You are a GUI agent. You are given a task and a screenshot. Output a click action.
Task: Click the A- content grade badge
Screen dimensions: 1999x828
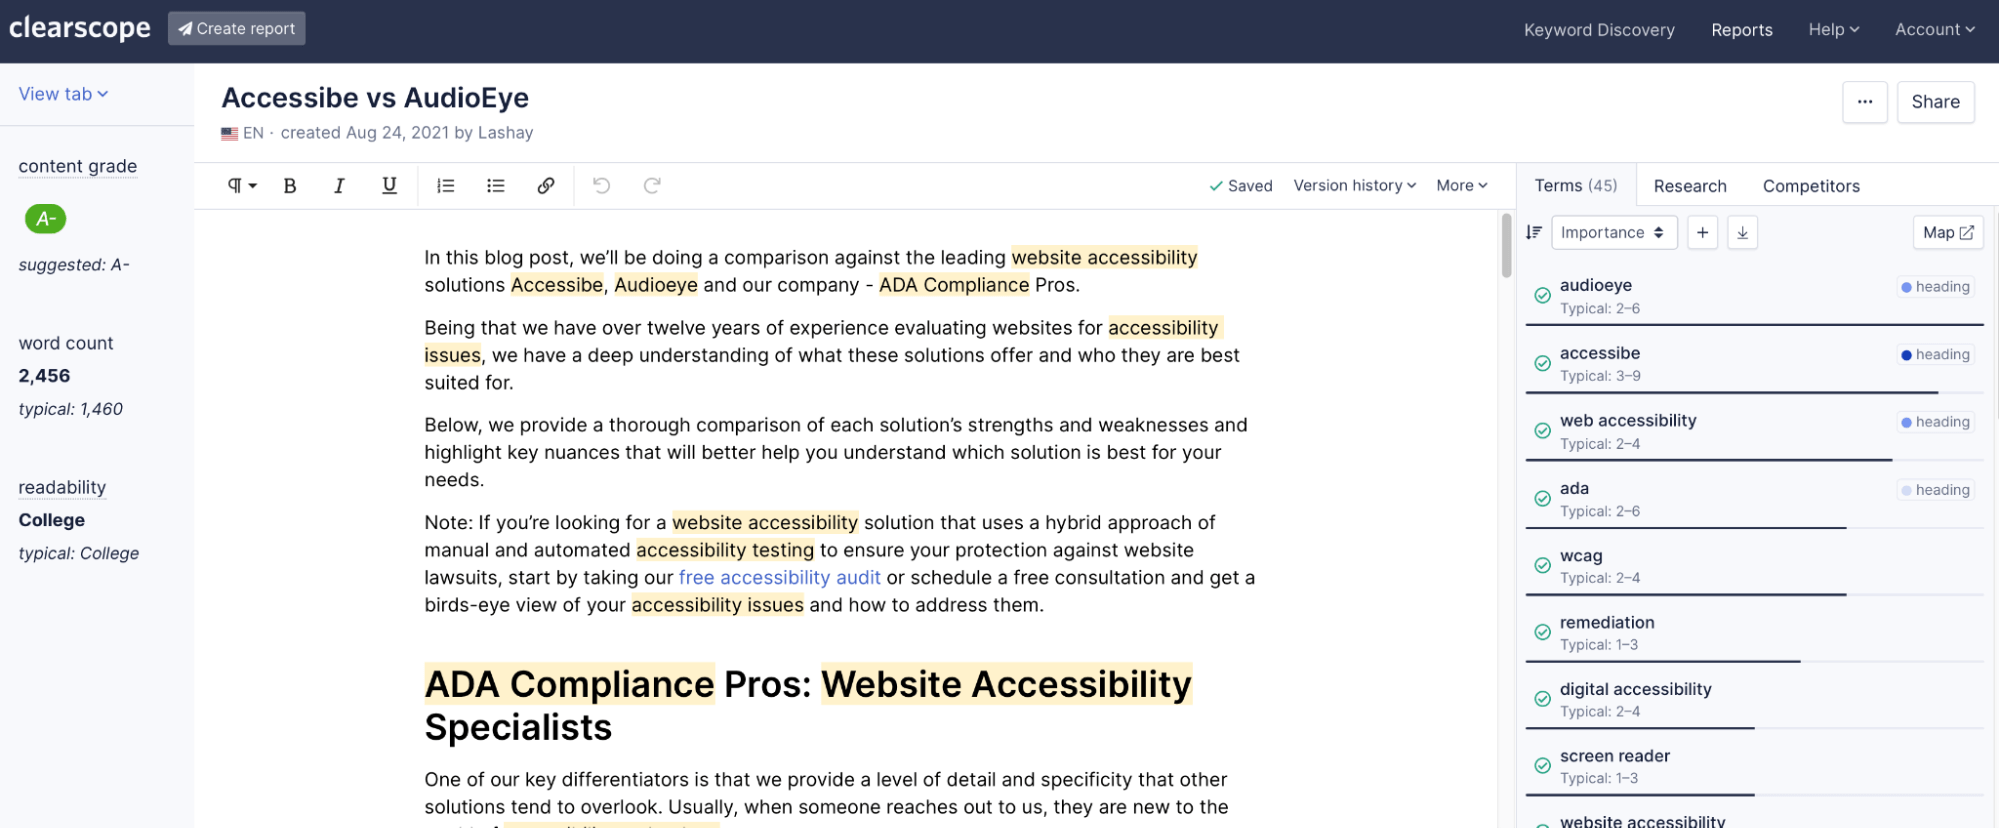click(x=46, y=219)
